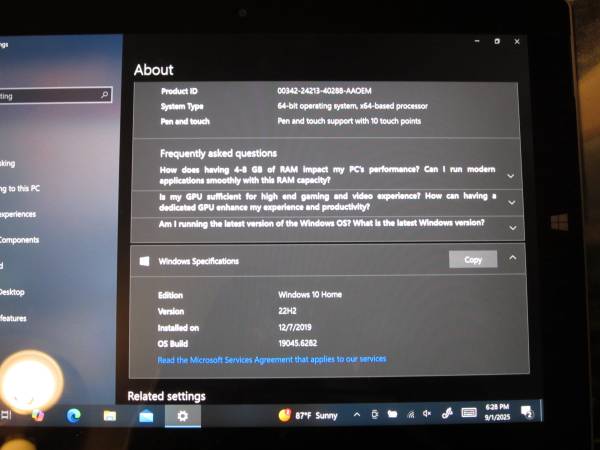Expand the GPU gaming experience question

[511, 201]
